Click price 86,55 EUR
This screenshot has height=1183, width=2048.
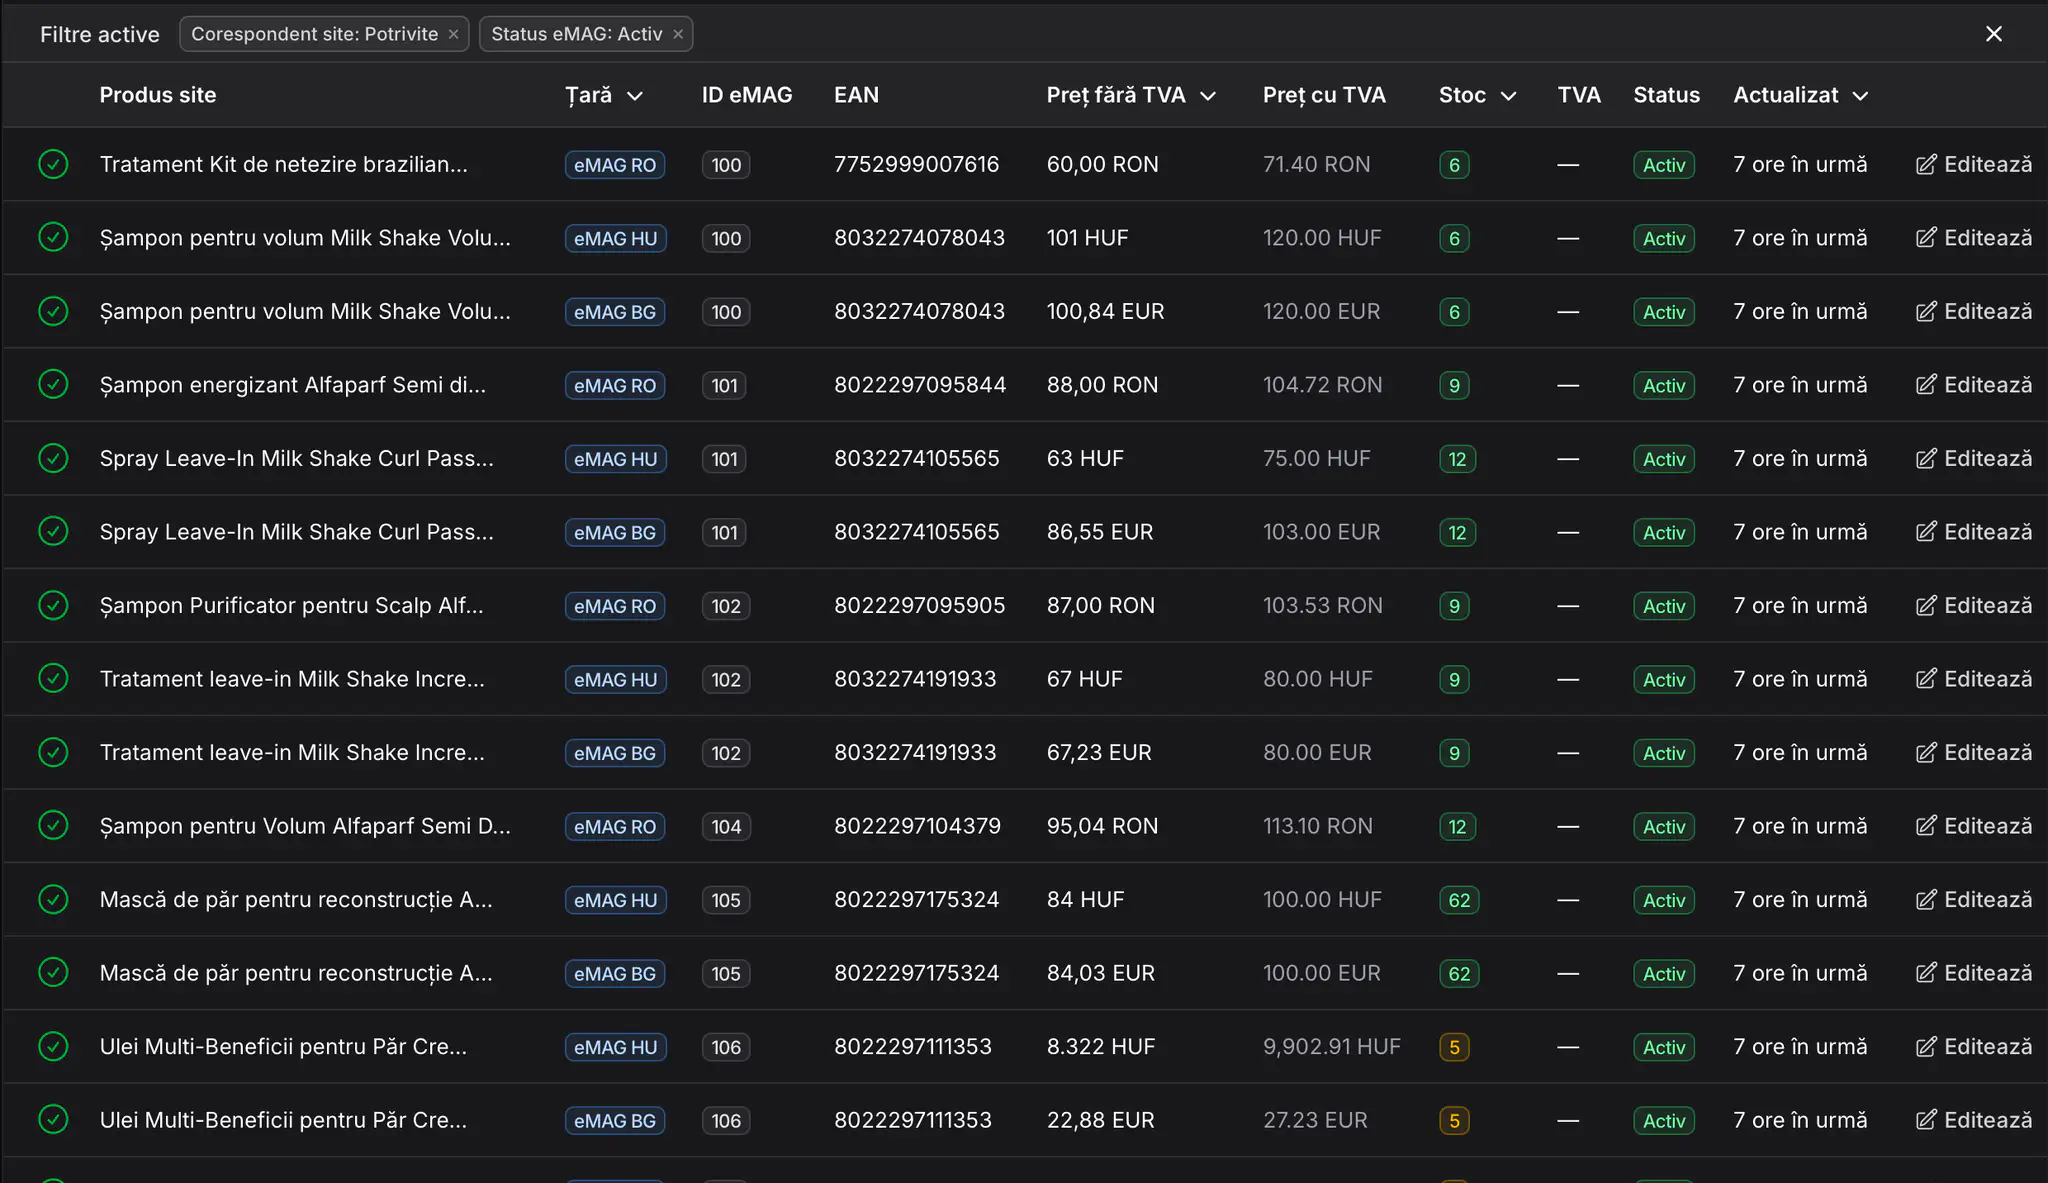pyautogui.click(x=1100, y=532)
